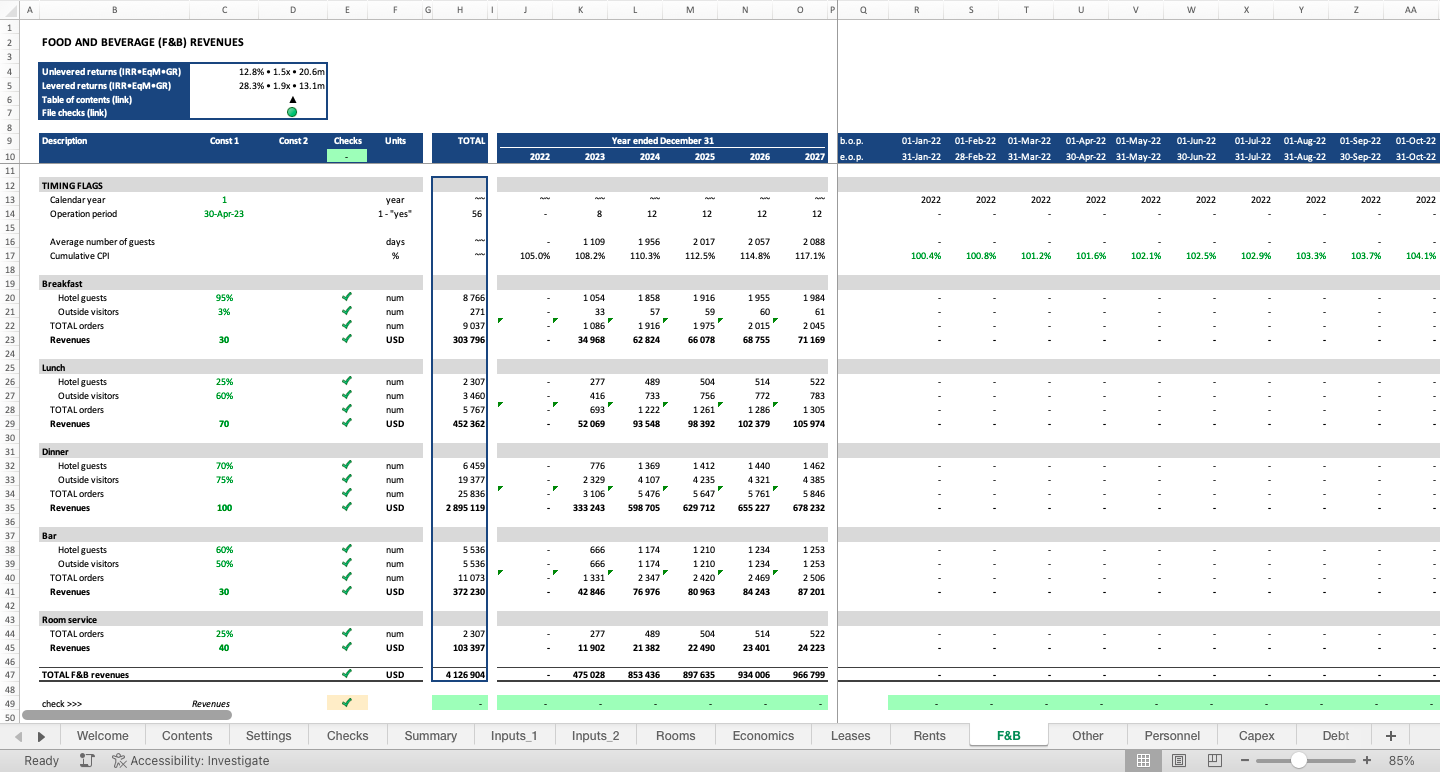
Task: Select column H header
Action: click(x=459, y=9)
